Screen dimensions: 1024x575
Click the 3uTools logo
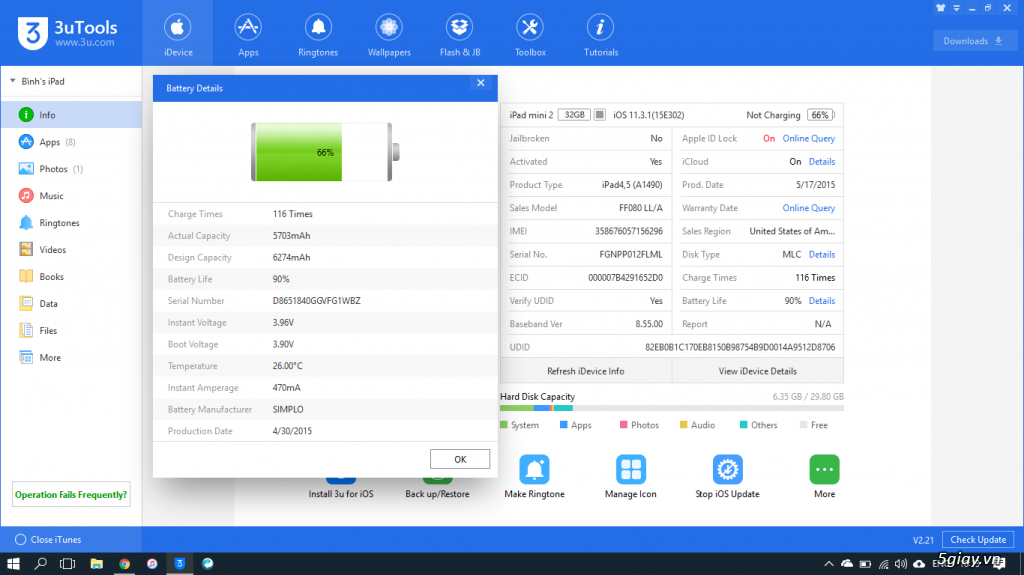tap(68, 33)
